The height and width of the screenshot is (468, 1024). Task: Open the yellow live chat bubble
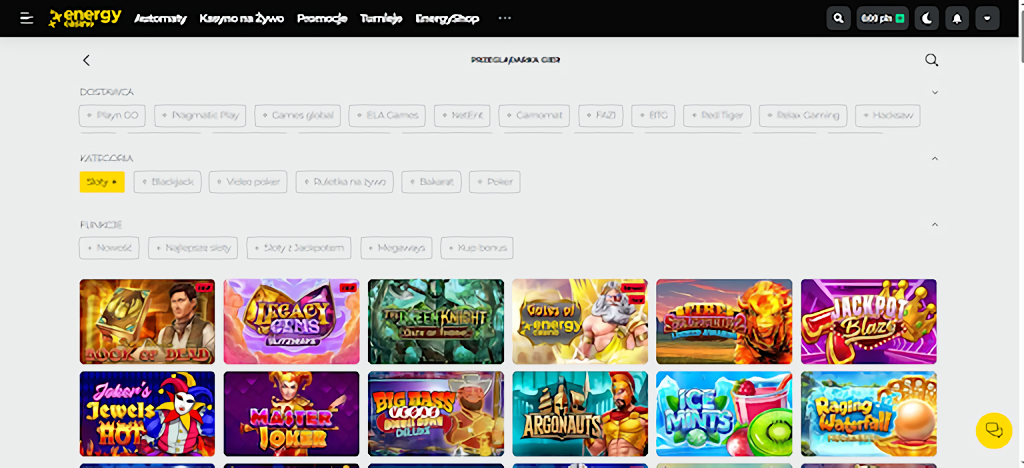994,430
